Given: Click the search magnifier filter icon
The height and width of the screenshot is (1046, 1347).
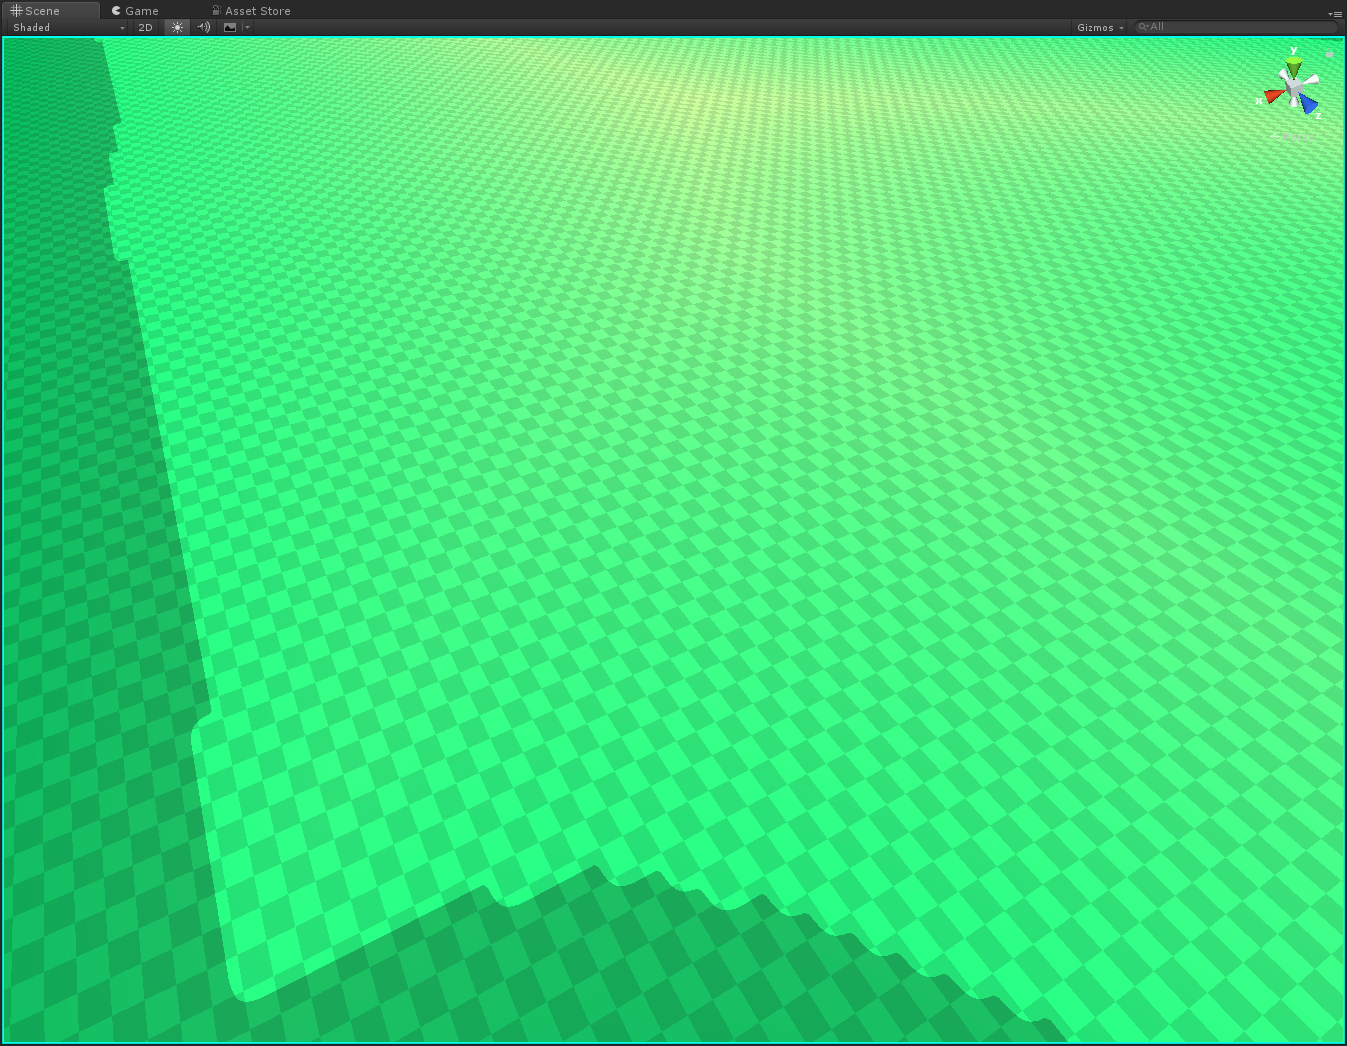Looking at the screenshot, I should coord(1143,27).
